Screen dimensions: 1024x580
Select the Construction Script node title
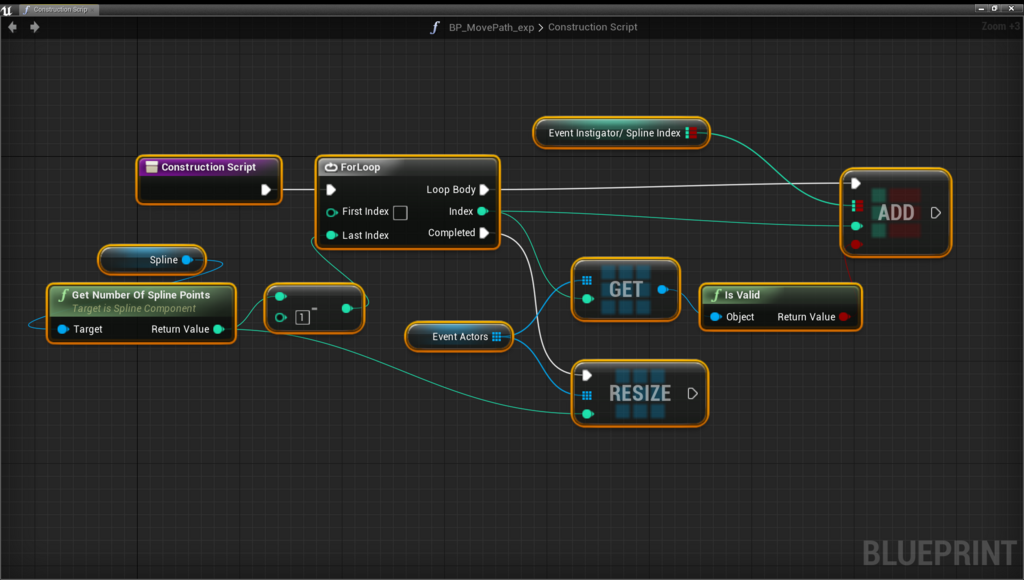tap(208, 167)
